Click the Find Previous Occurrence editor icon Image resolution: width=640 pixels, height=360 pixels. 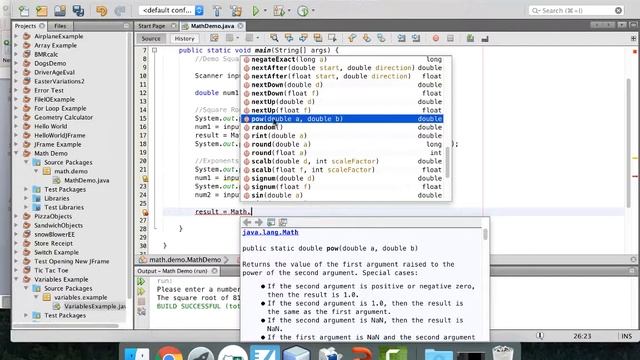tap(289, 38)
